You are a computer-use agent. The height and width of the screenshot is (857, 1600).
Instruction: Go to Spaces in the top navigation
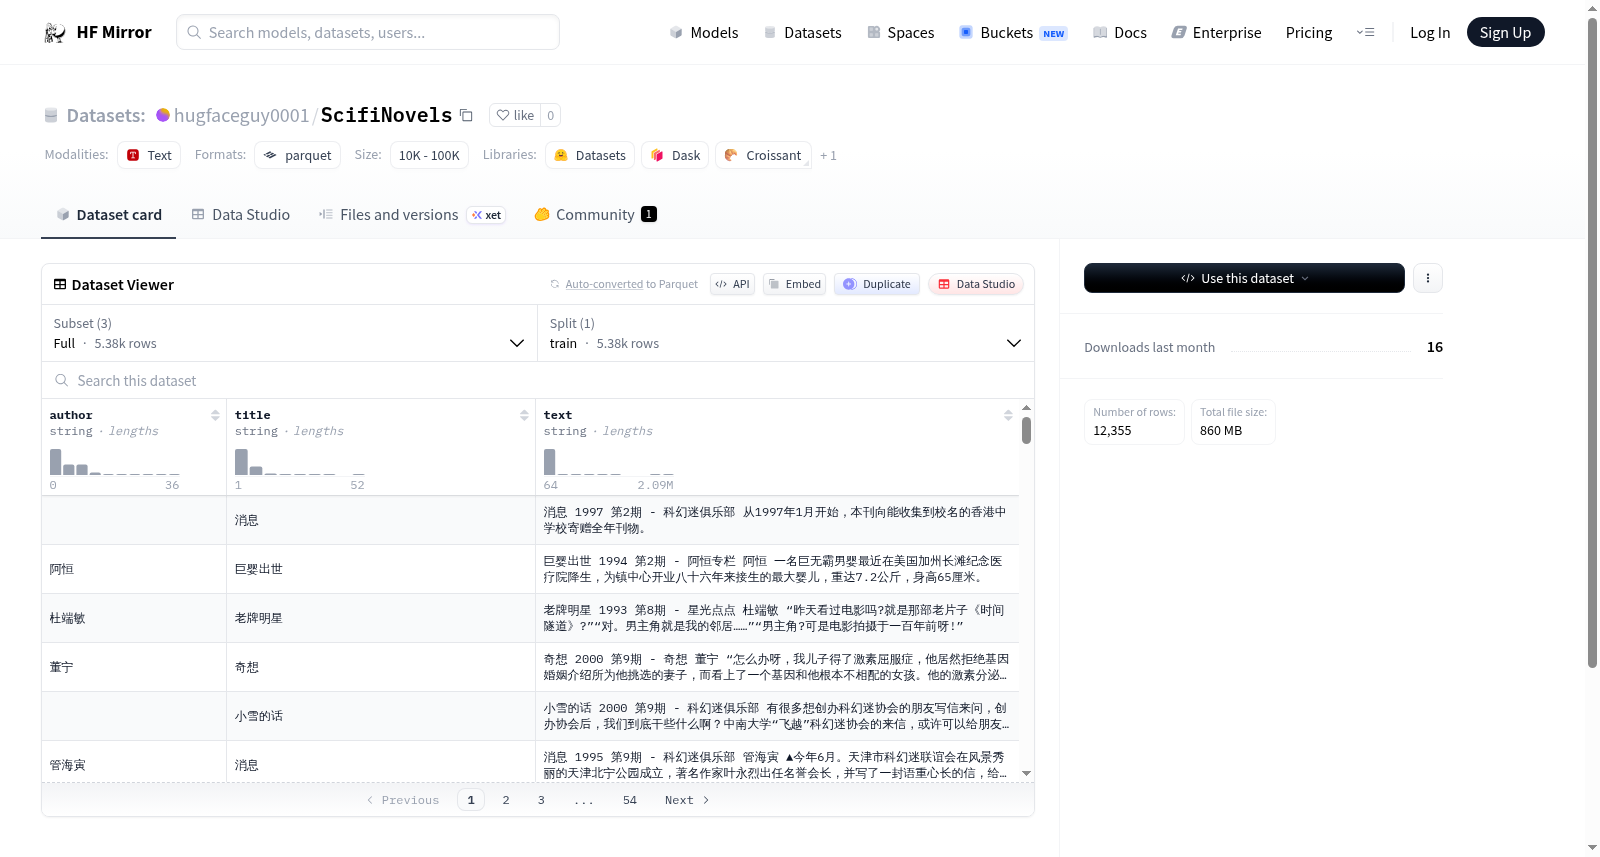(x=901, y=33)
